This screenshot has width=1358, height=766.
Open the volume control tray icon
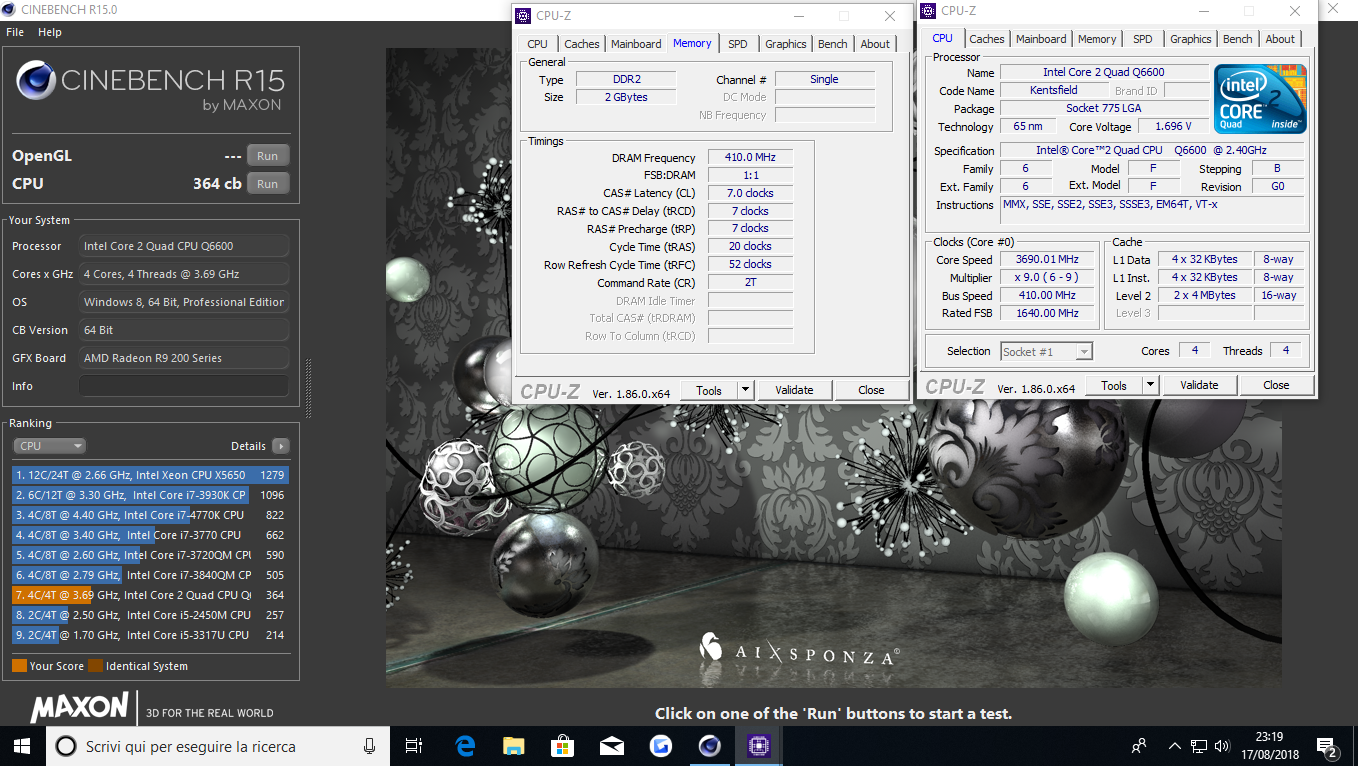point(1221,746)
